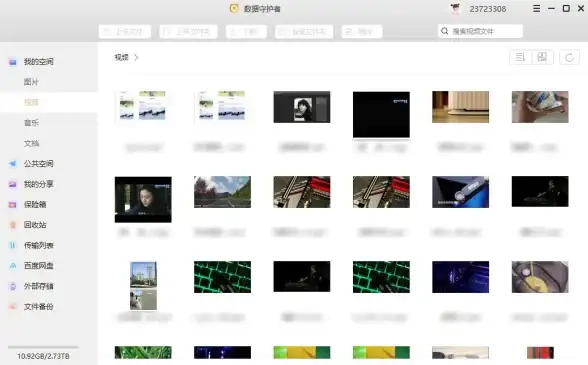Image resolution: width=588 pixels, height=365 pixels.
Task: Click the 新建文件夹 new folder button
Action: pos(304,32)
